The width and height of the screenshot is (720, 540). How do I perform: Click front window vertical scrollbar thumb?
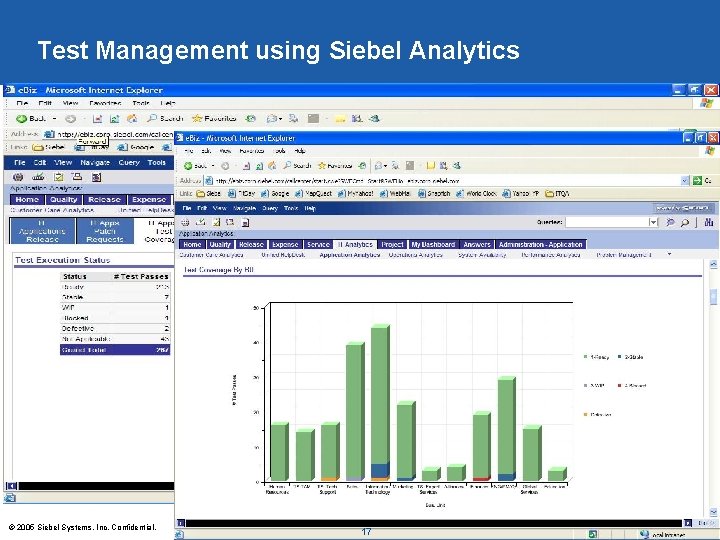coord(713,296)
